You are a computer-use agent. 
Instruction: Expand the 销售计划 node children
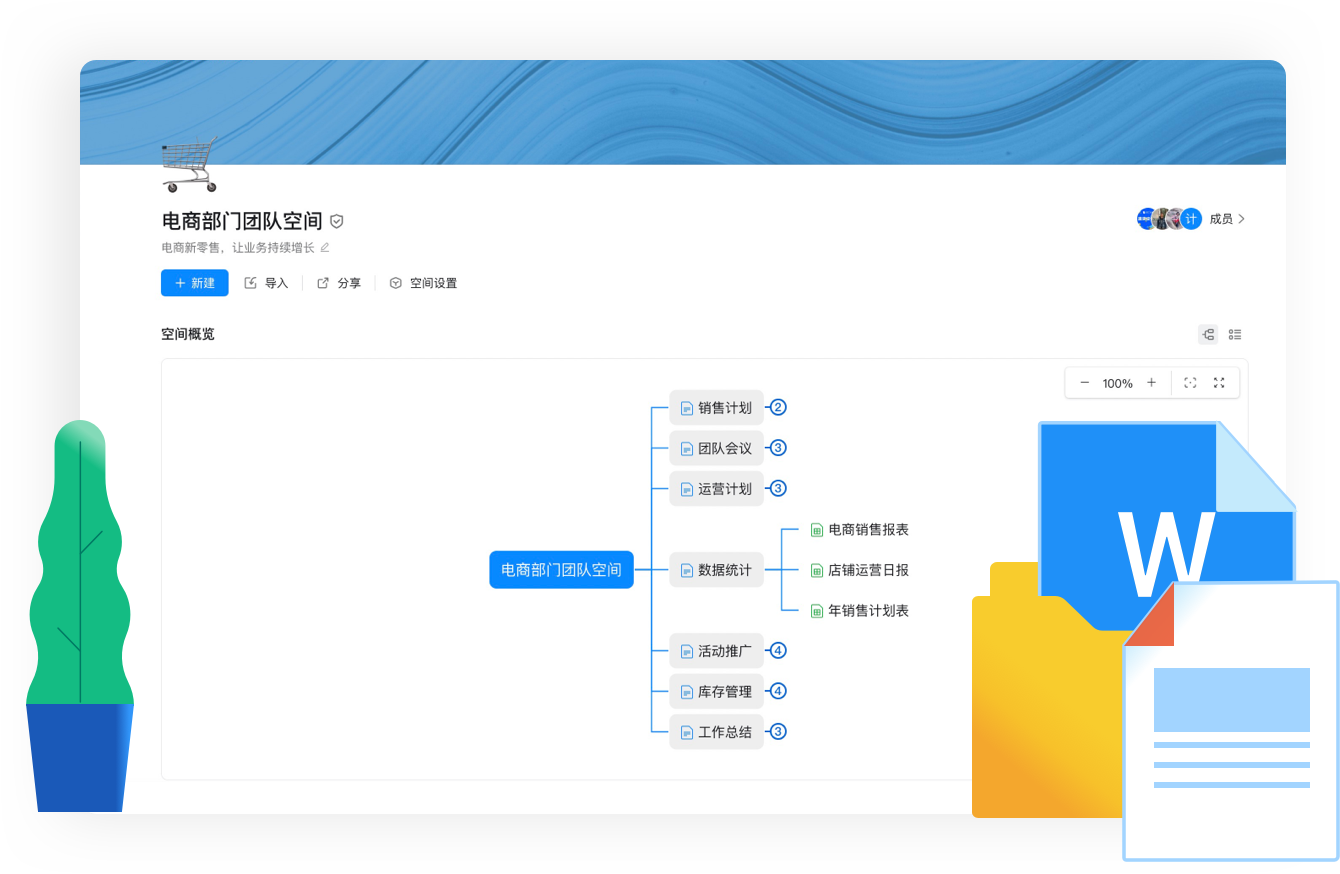click(778, 407)
